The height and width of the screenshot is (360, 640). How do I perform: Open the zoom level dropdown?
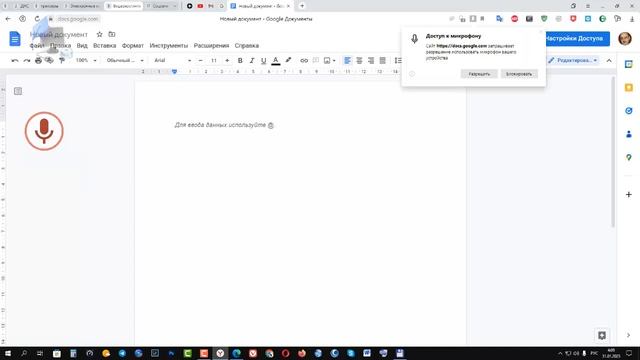pyautogui.click(x=86, y=60)
